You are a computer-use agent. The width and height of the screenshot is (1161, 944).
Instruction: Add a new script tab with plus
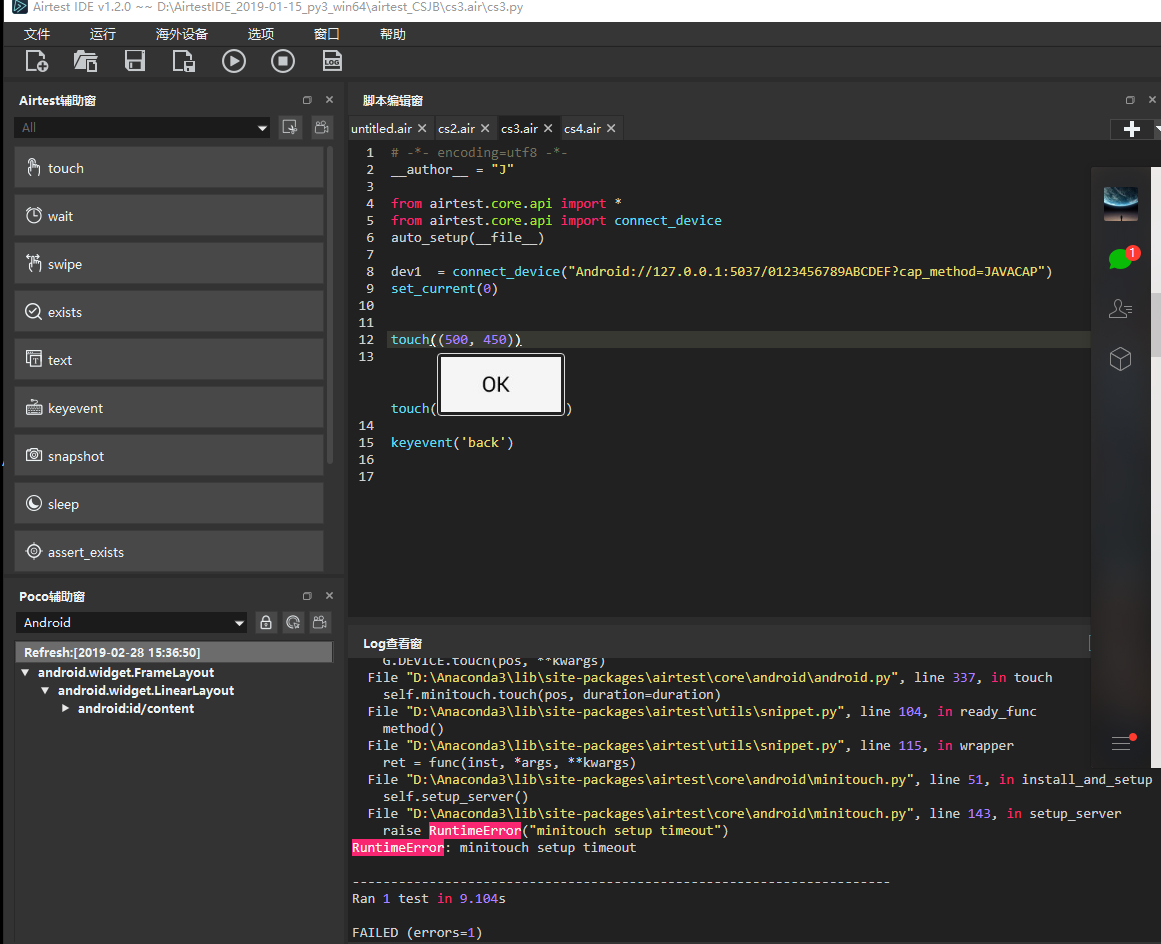tap(1131, 130)
